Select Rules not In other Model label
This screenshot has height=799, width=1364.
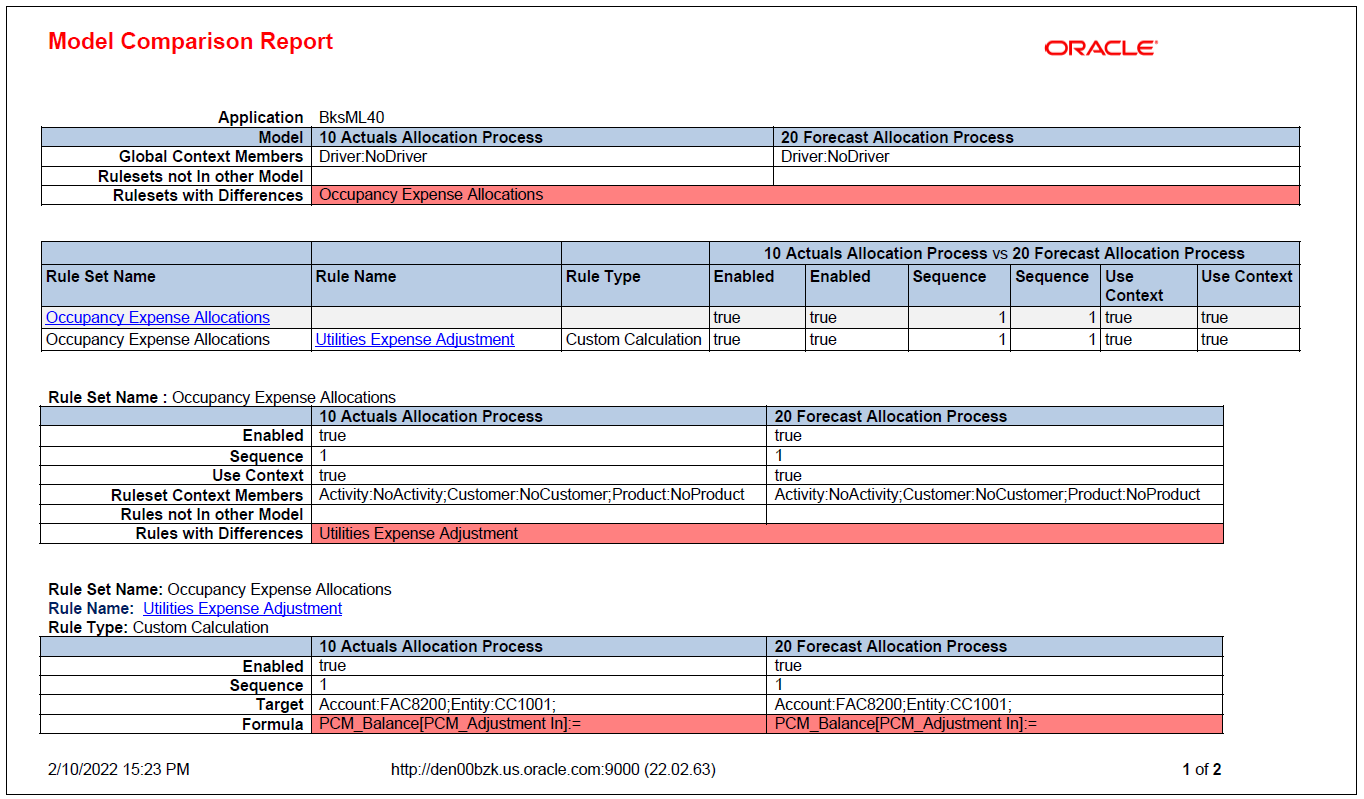click(212, 514)
